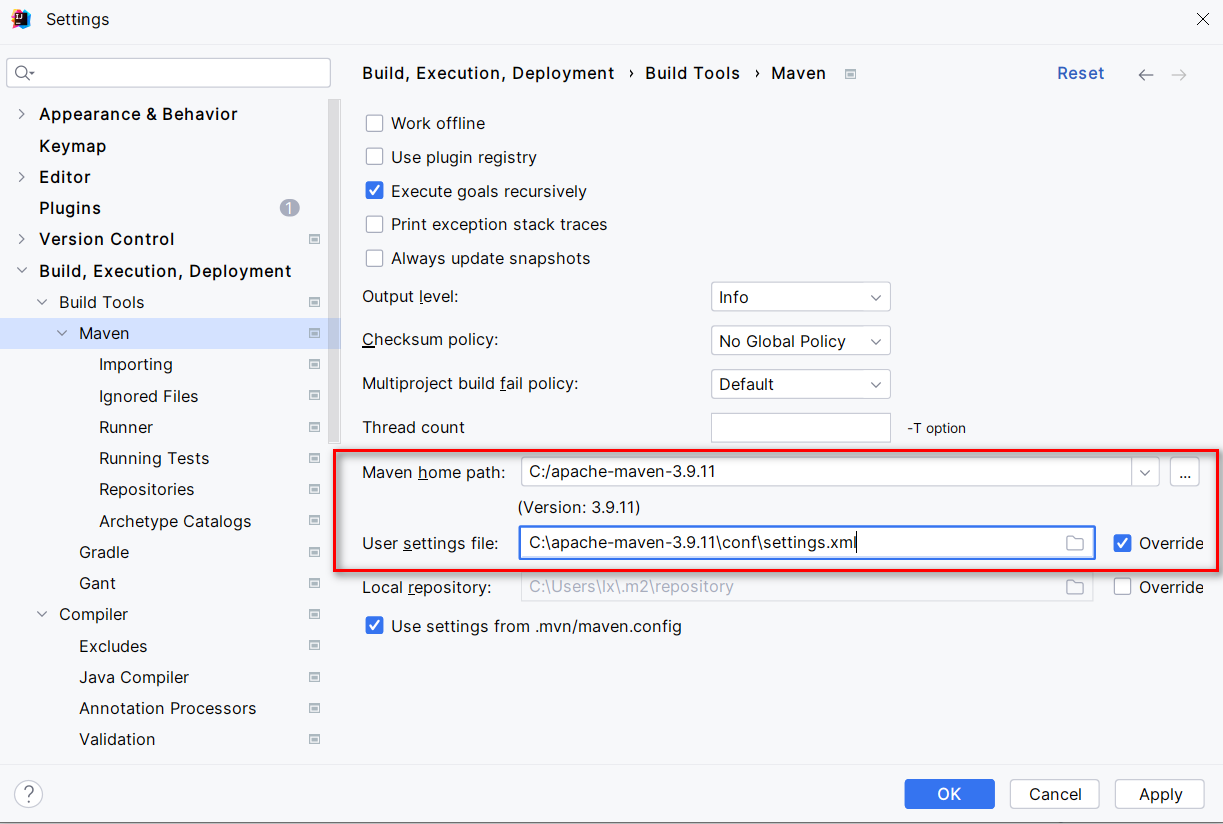
Task: Uncheck Use settings from .mvn/maven.config
Action: pos(375,626)
